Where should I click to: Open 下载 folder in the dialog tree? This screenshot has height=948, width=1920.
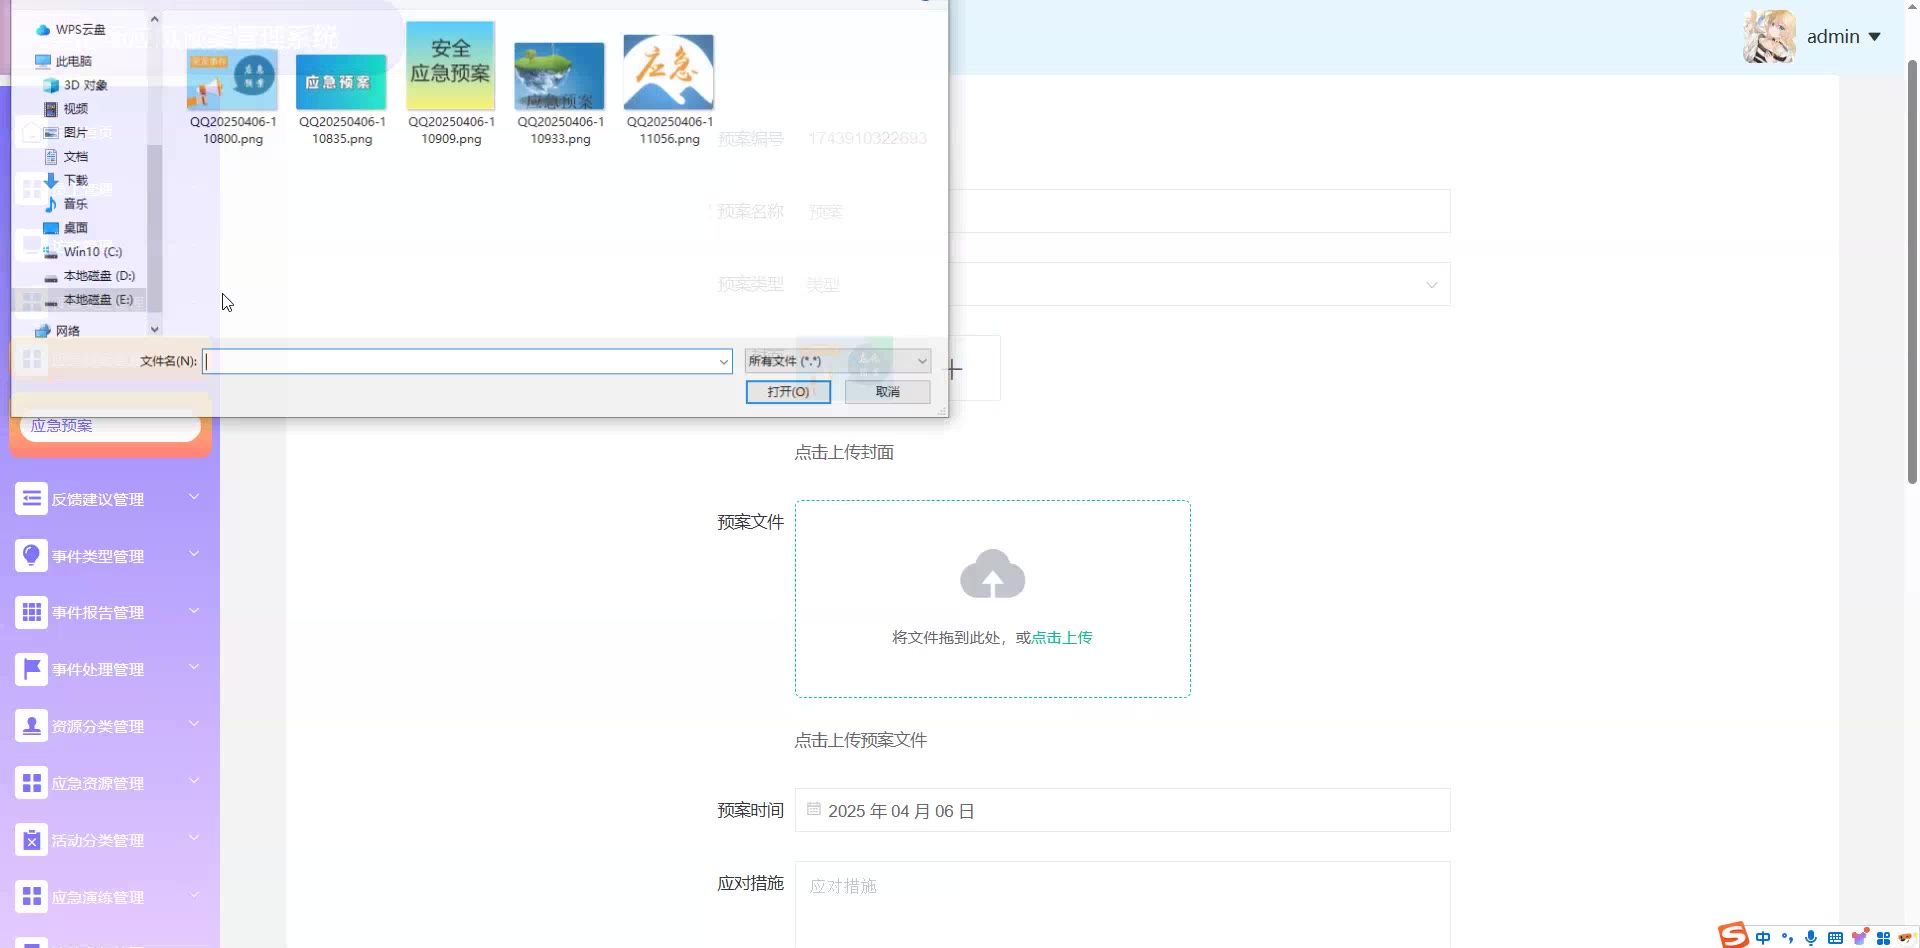coord(66,180)
